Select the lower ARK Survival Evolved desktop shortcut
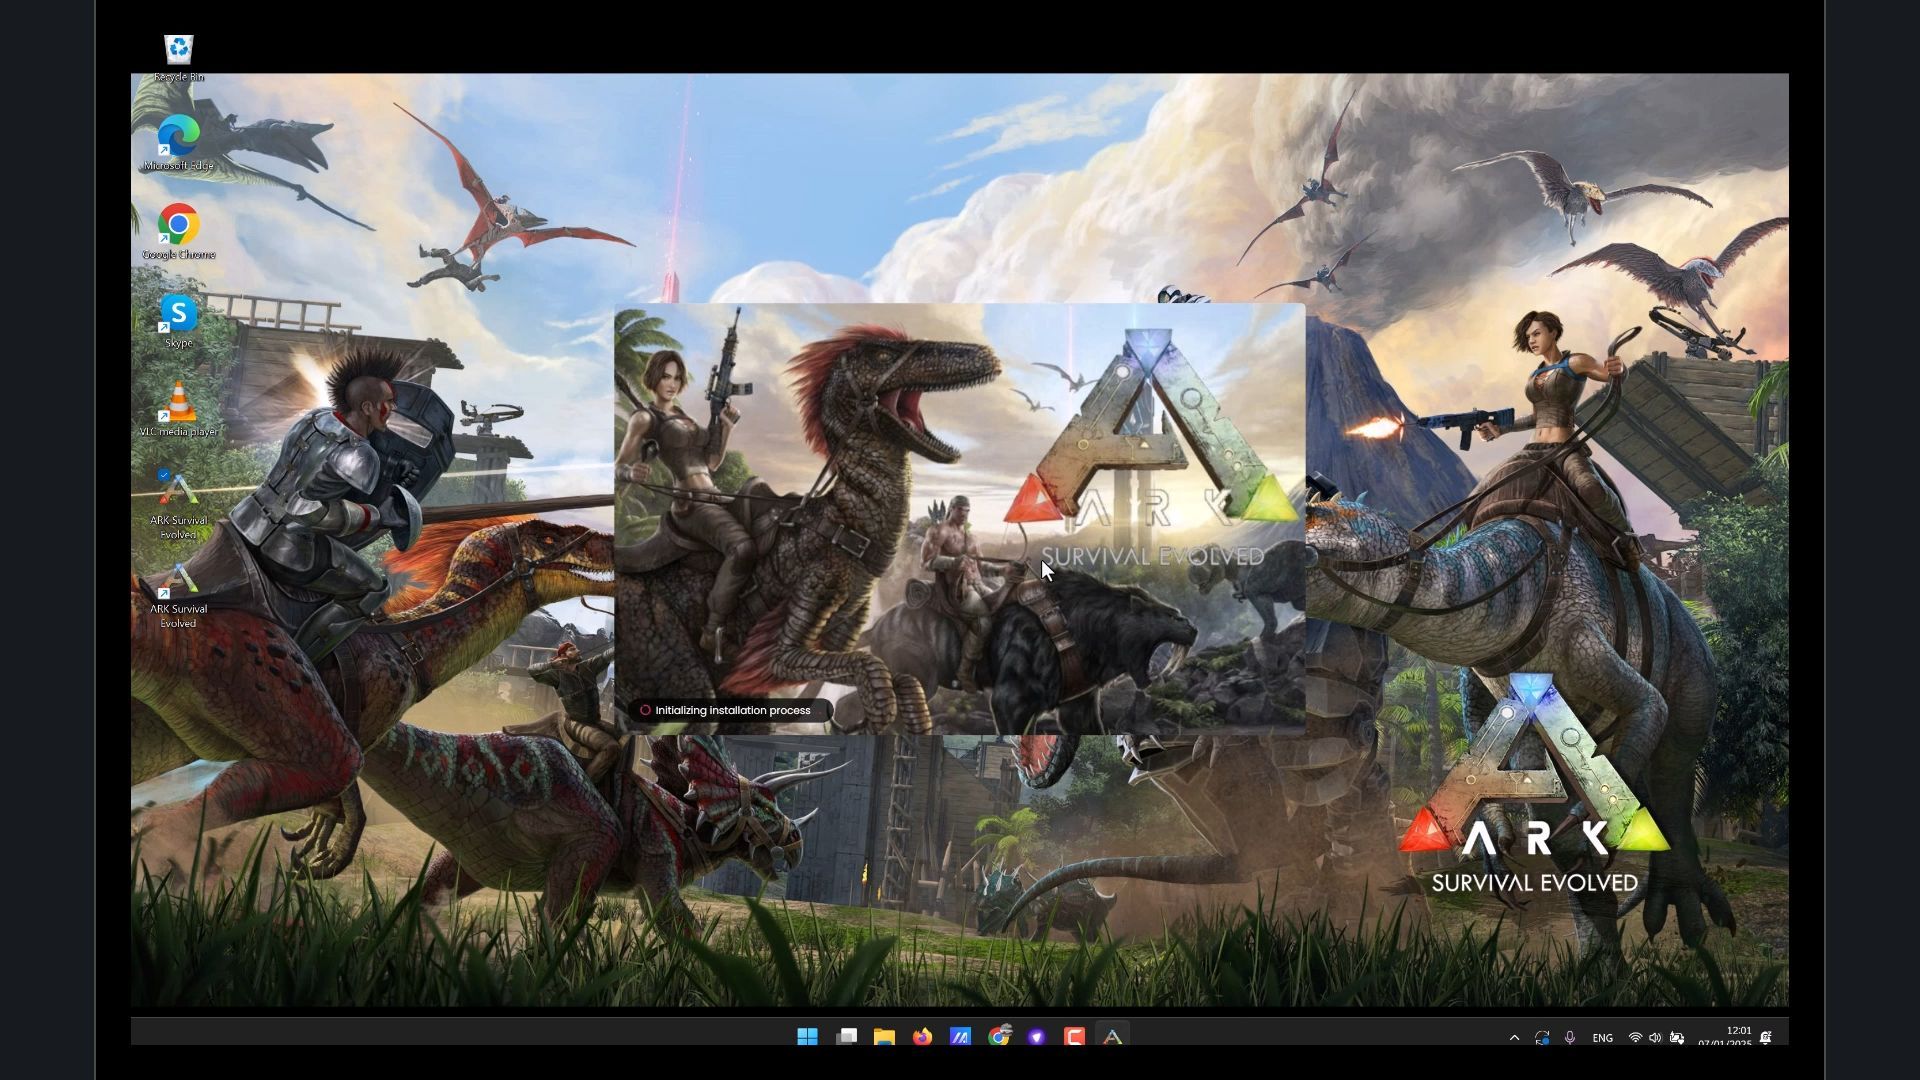Viewport: 1920px width, 1080px height. coord(178,595)
